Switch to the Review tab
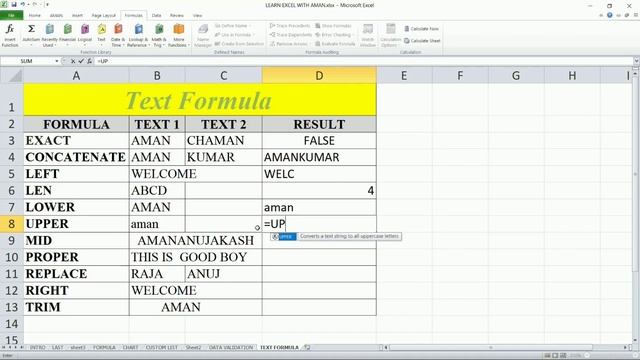 coord(176,15)
